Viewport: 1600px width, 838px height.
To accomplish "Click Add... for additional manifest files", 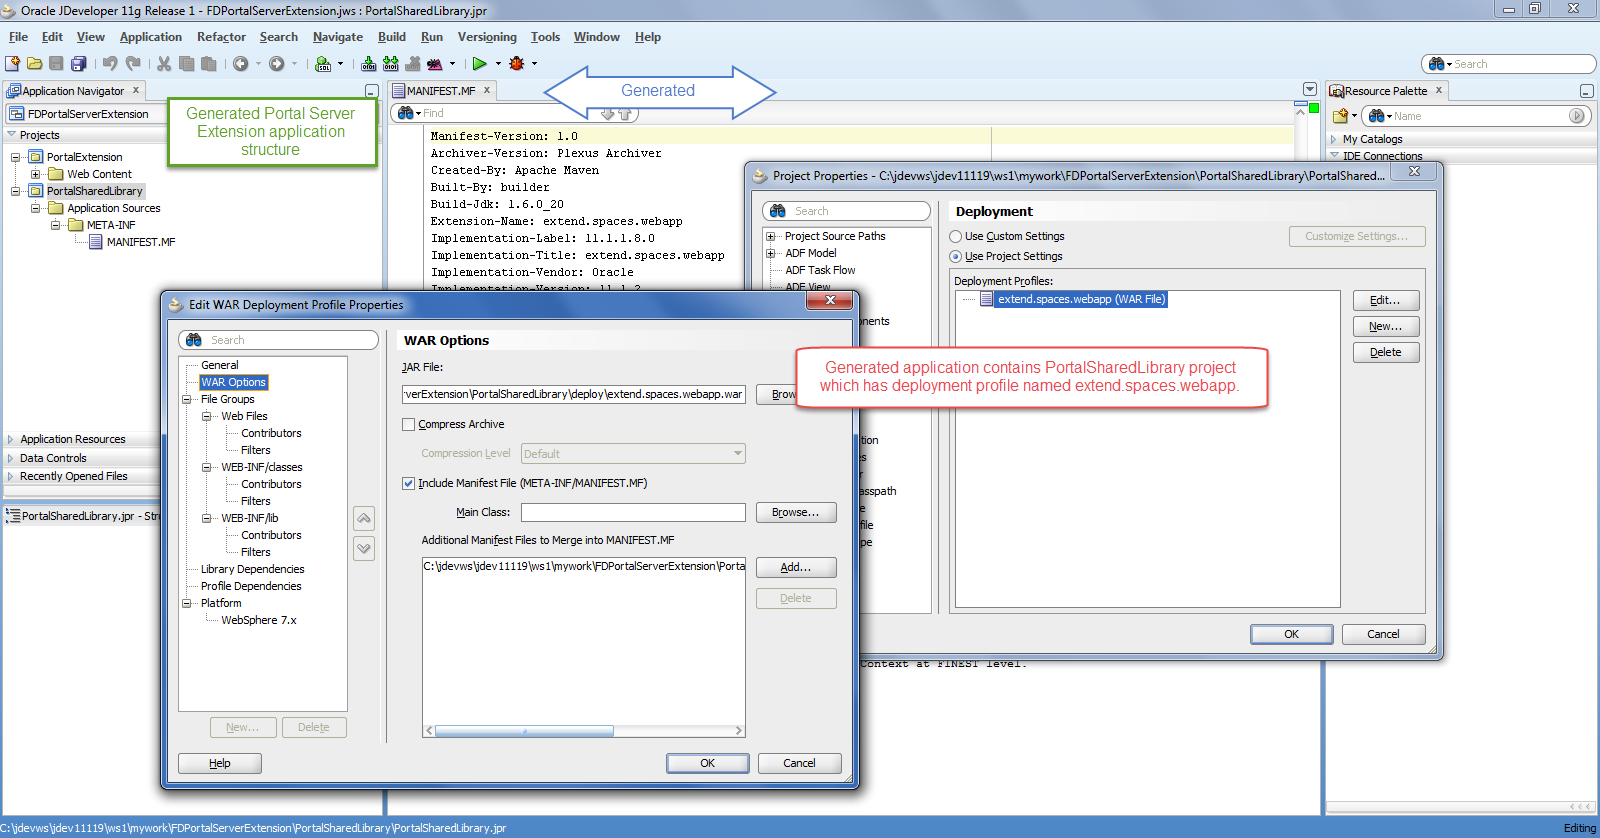I will click(796, 567).
